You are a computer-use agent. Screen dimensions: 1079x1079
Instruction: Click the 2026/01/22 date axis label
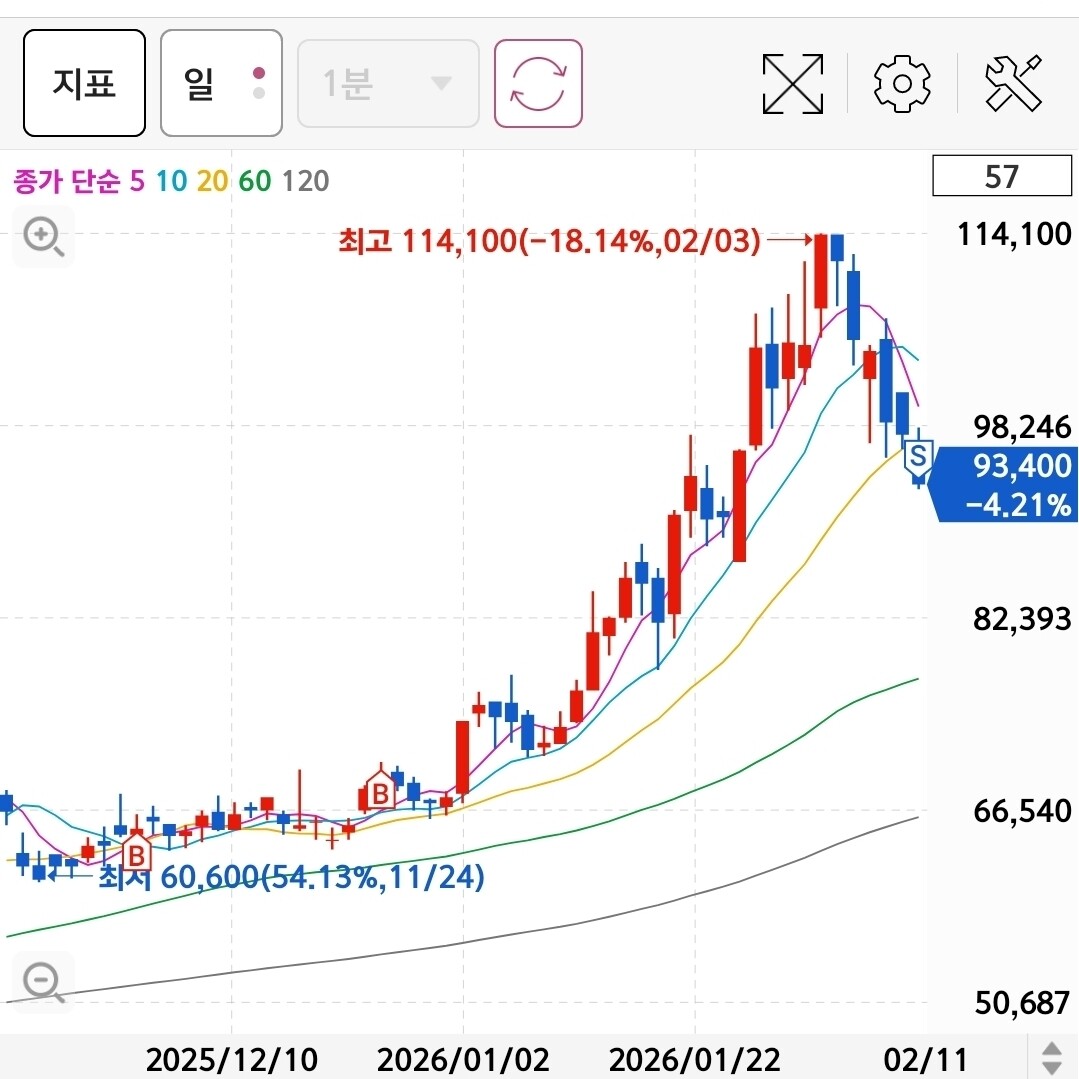pos(694,1059)
